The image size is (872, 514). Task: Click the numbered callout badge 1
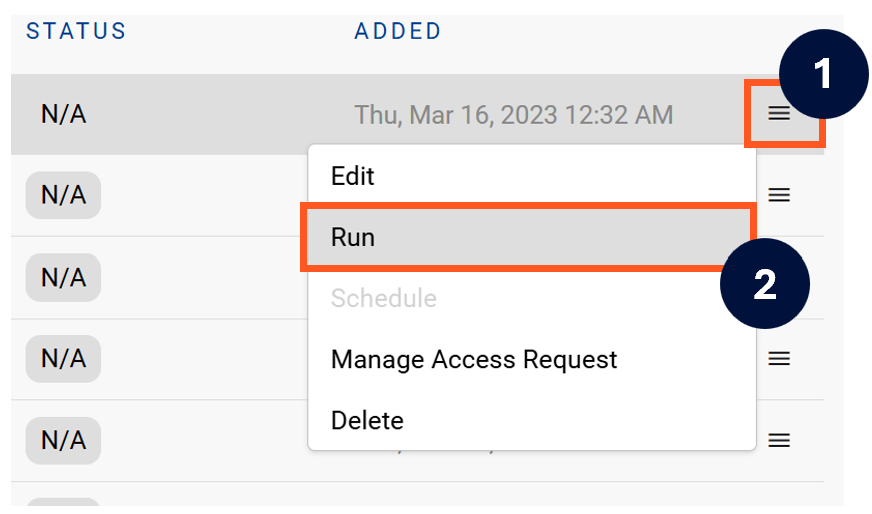[822, 73]
